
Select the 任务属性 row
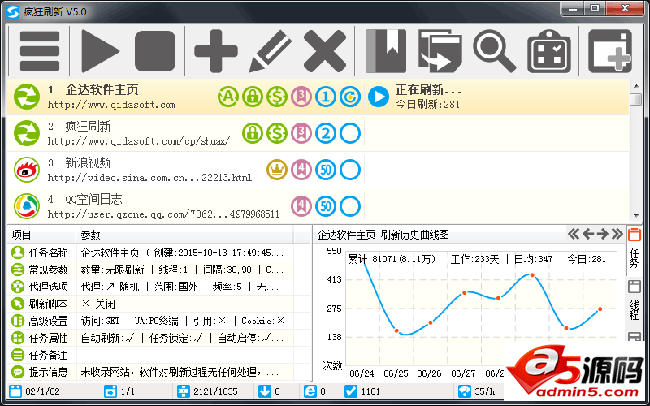(x=159, y=338)
